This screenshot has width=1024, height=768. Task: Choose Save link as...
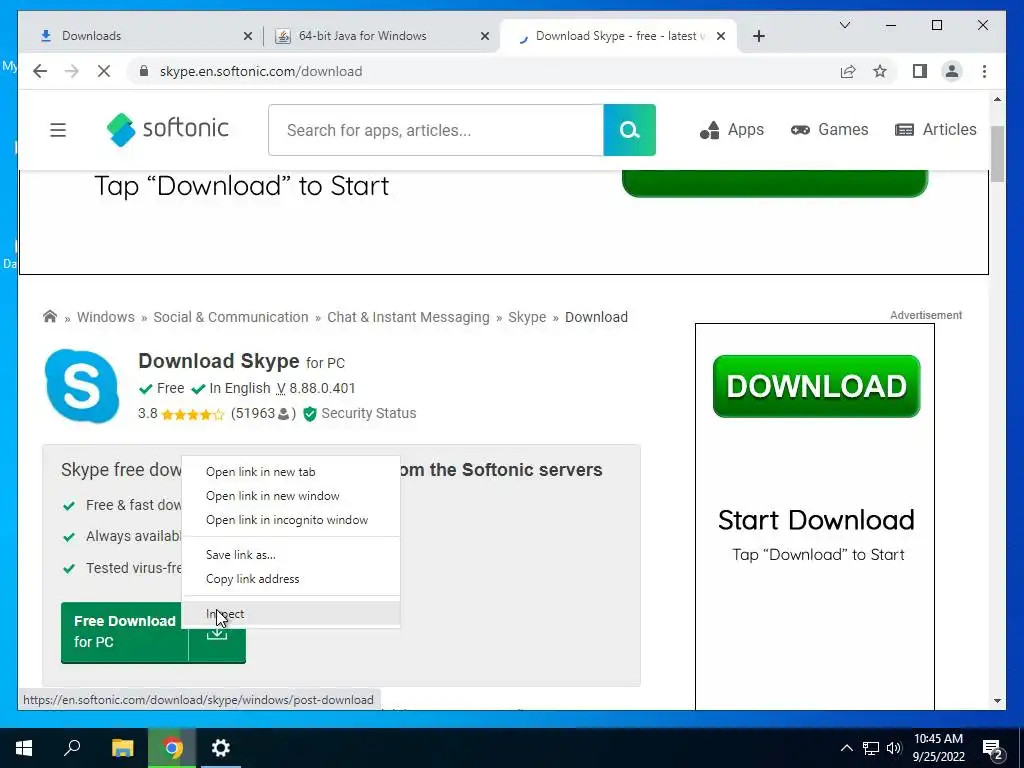tap(291, 554)
